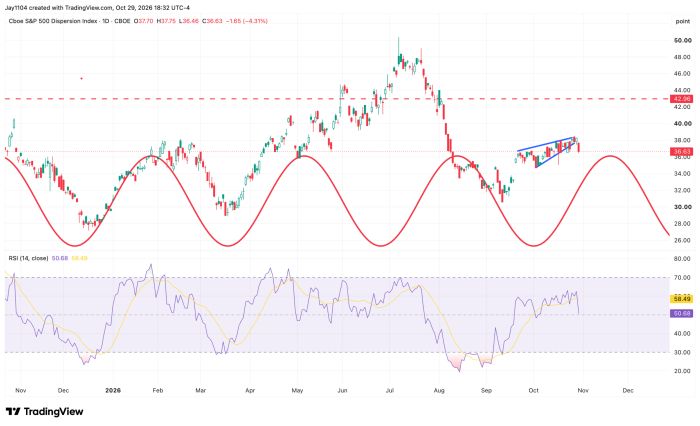Select the close value C36.63 in the header
This screenshot has width=700, height=426.
[x=212, y=21]
